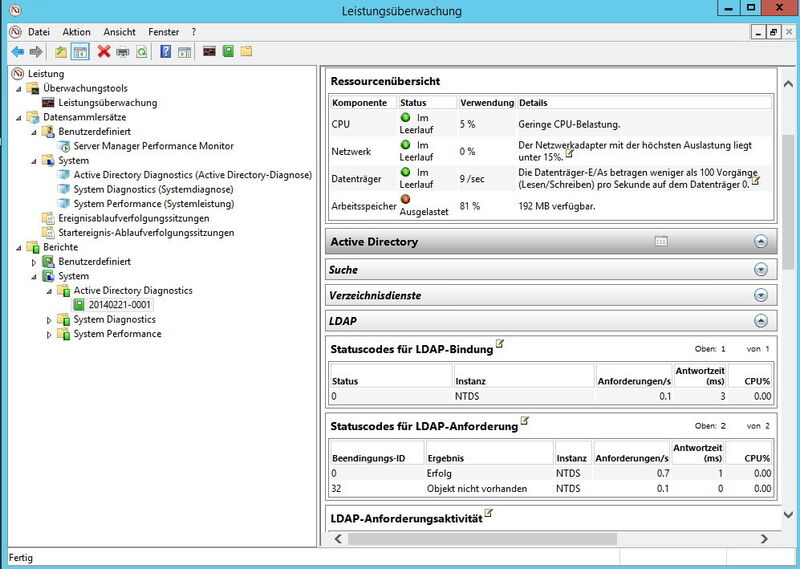Minimize the inner MDI child window
The width and height of the screenshot is (800, 569).
pyautogui.click(x=759, y=32)
